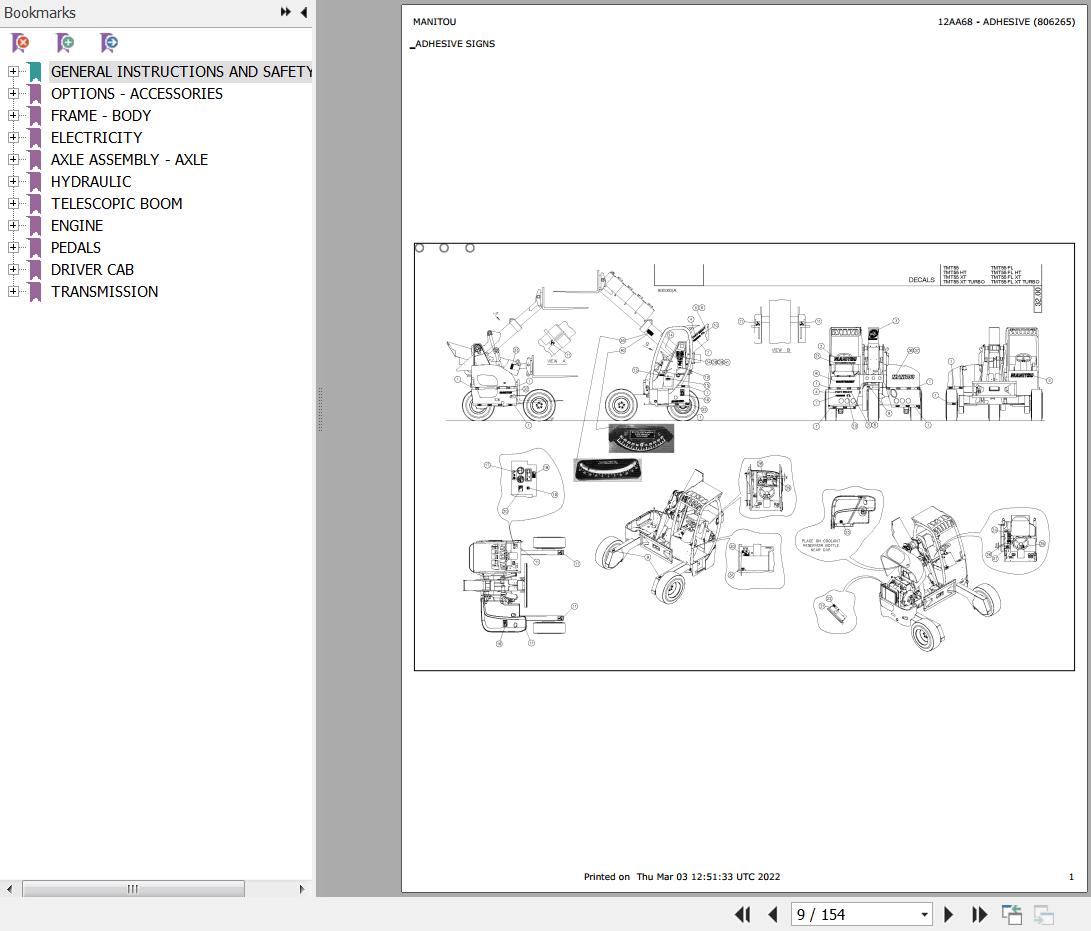Select the HYDRAULIC bookmark
The width and height of the screenshot is (1091, 931).
(x=91, y=181)
